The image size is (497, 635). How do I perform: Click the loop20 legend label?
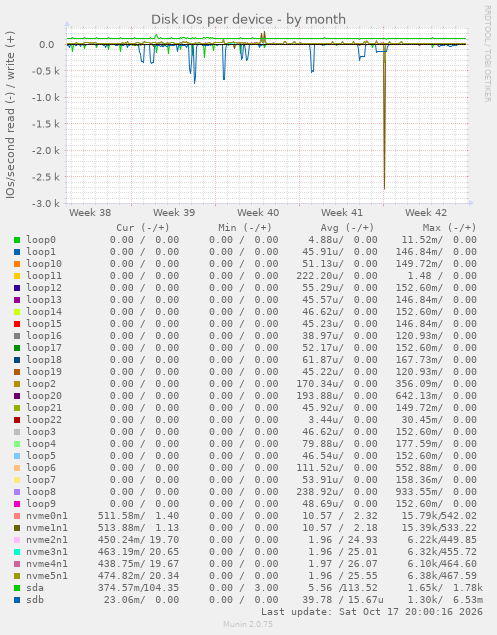[44, 396]
